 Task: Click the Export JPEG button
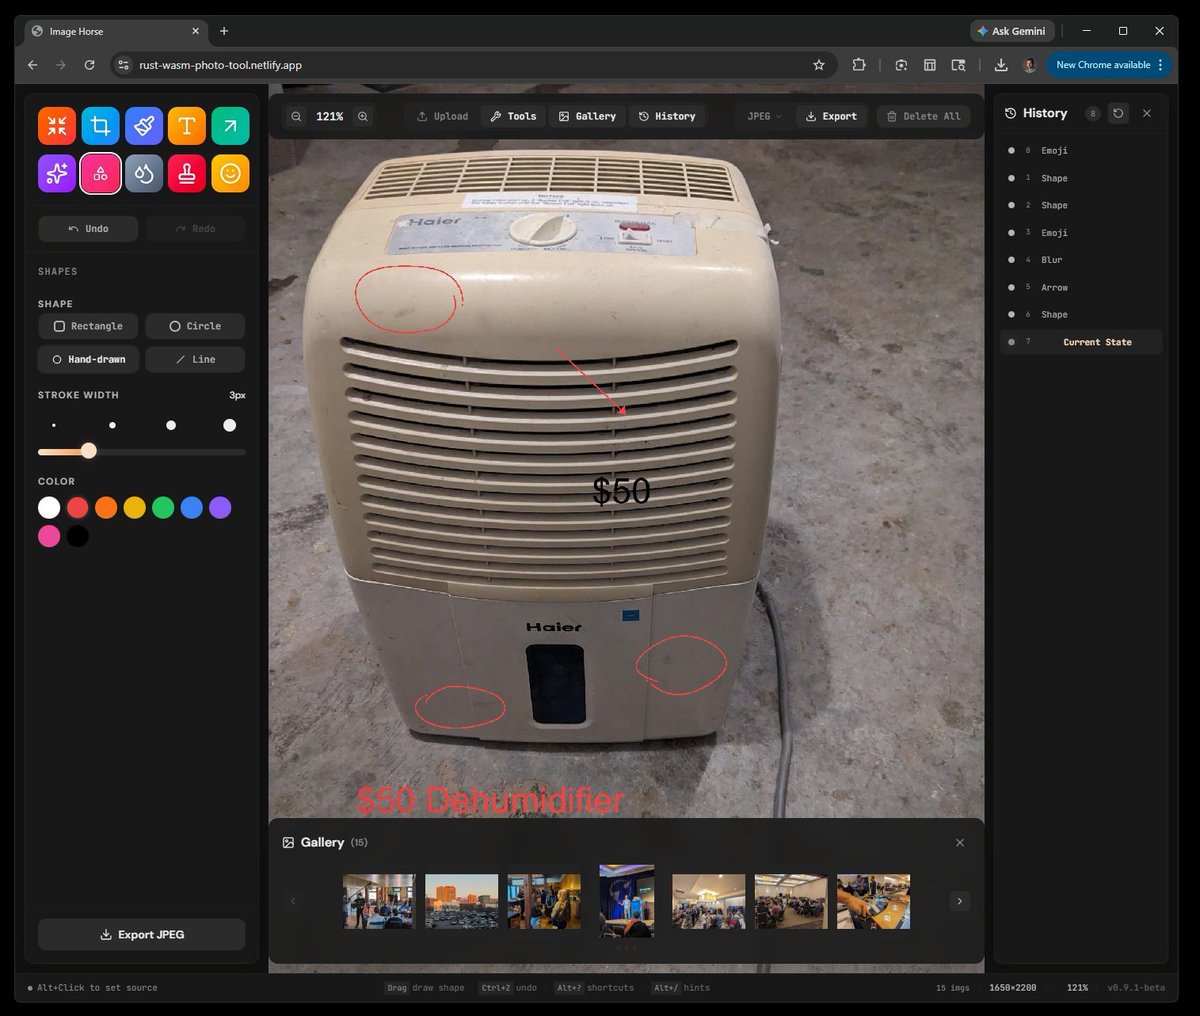coord(142,935)
